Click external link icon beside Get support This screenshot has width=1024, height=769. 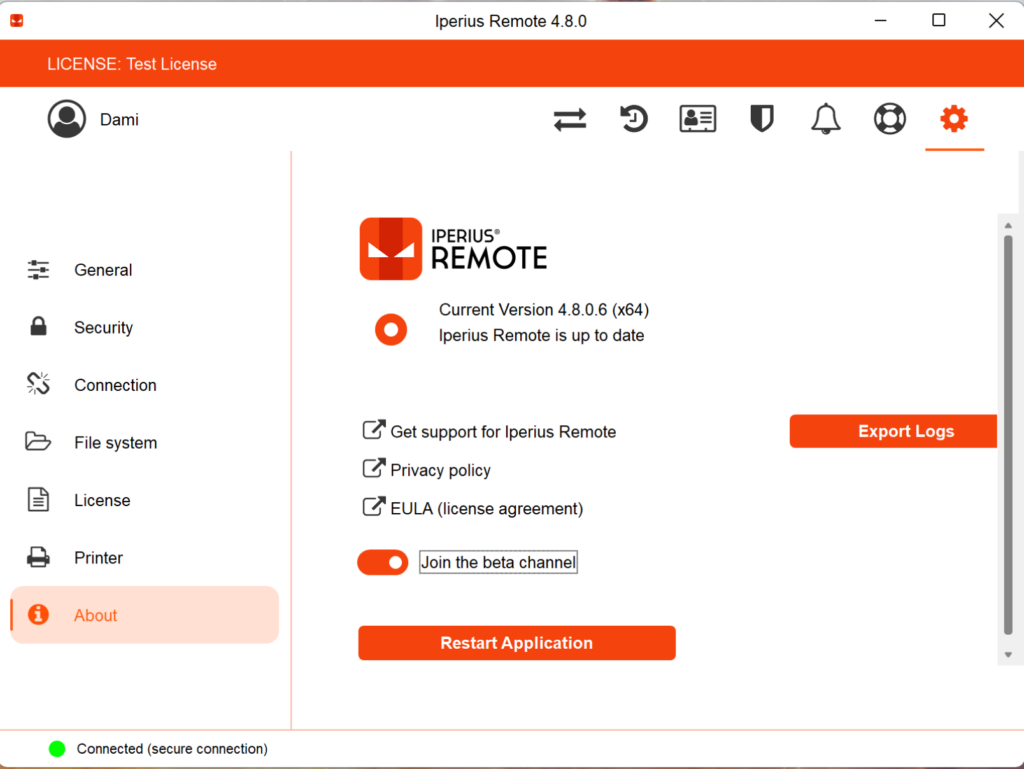pos(374,430)
